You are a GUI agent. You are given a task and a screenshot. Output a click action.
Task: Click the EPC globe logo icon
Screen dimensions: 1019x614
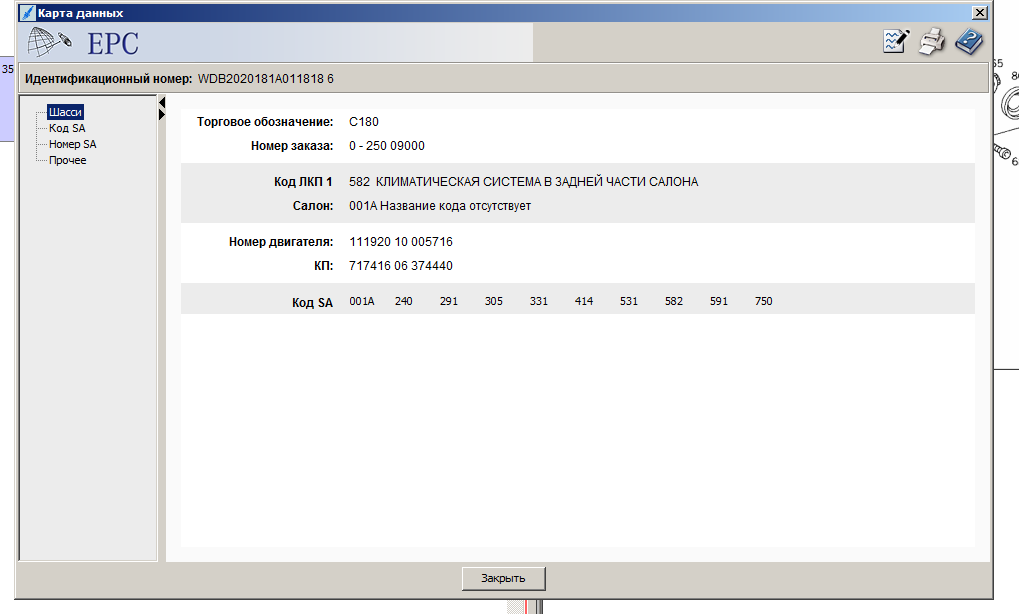point(49,42)
